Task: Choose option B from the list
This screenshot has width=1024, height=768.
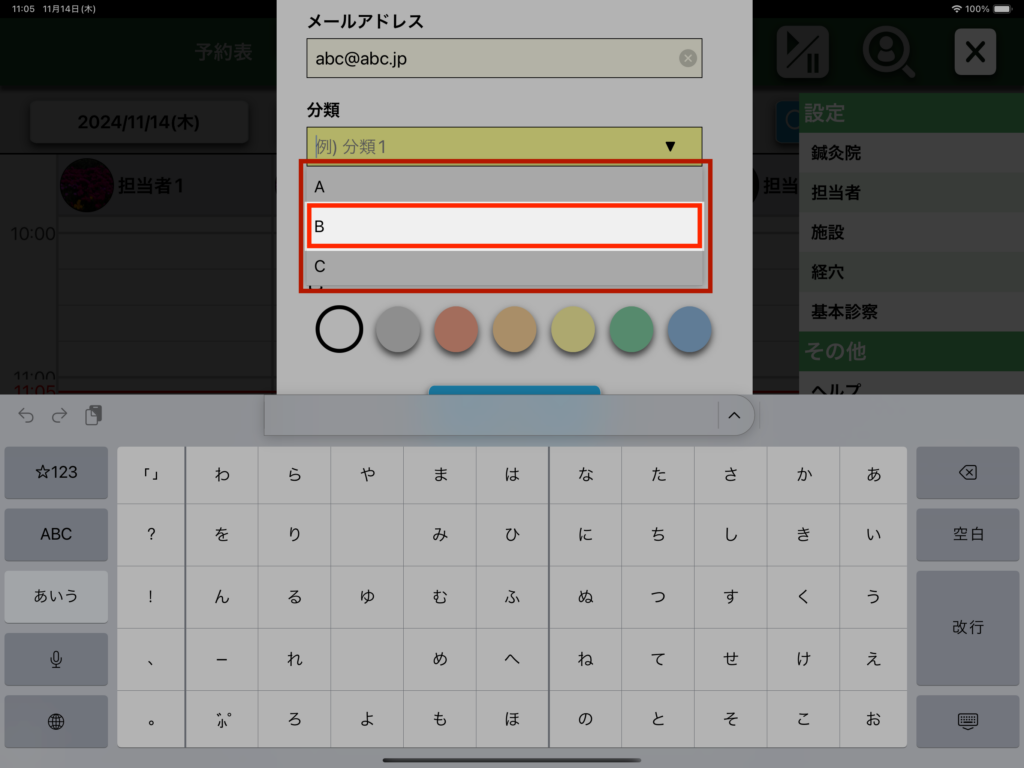Action: 504,227
